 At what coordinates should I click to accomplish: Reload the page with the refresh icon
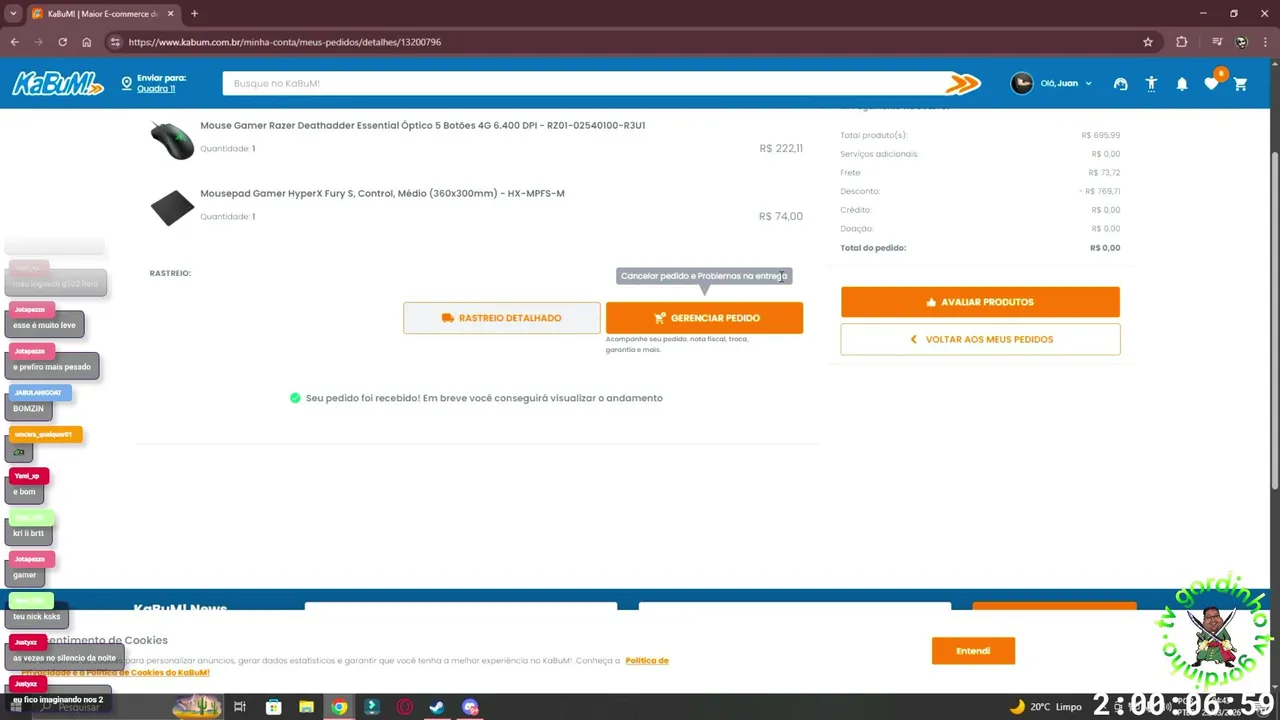62,42
